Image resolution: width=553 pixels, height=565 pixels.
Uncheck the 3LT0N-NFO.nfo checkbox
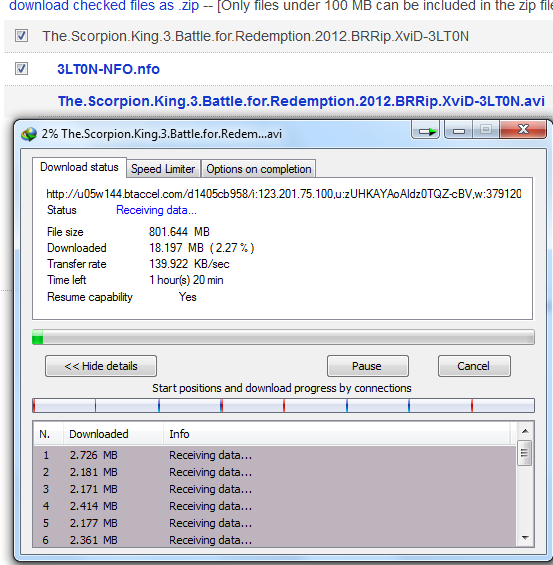coord(21,68)
